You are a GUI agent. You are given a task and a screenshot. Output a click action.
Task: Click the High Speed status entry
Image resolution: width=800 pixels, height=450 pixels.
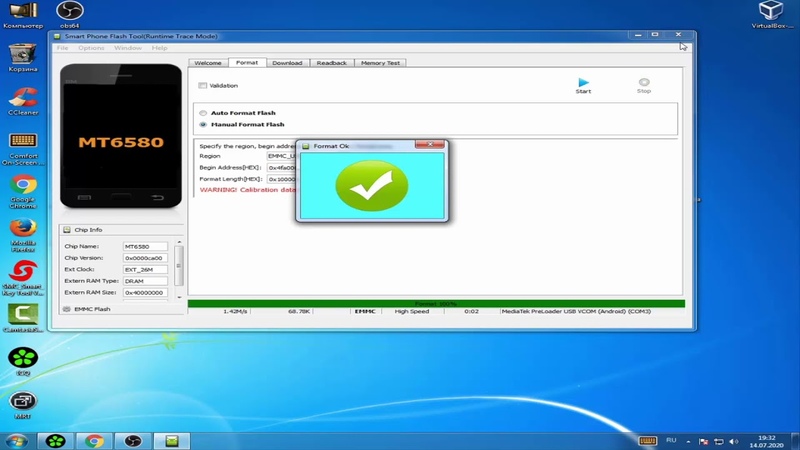click(412, 311)
